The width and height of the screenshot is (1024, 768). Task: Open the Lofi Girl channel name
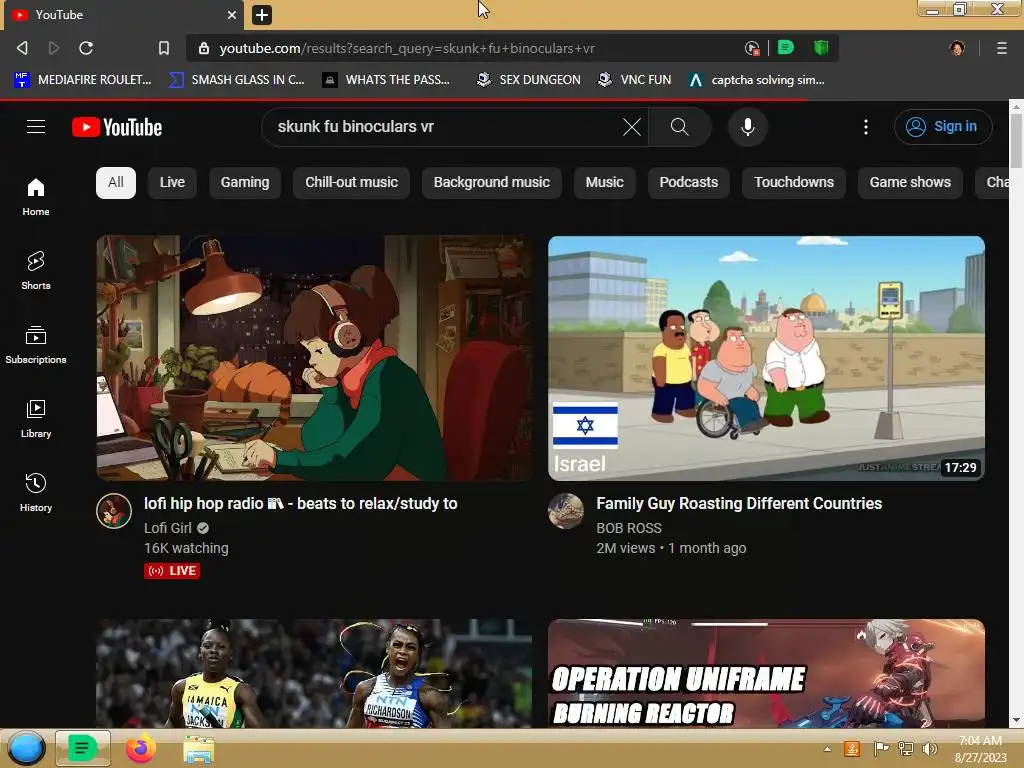click(x=168, y=528)
